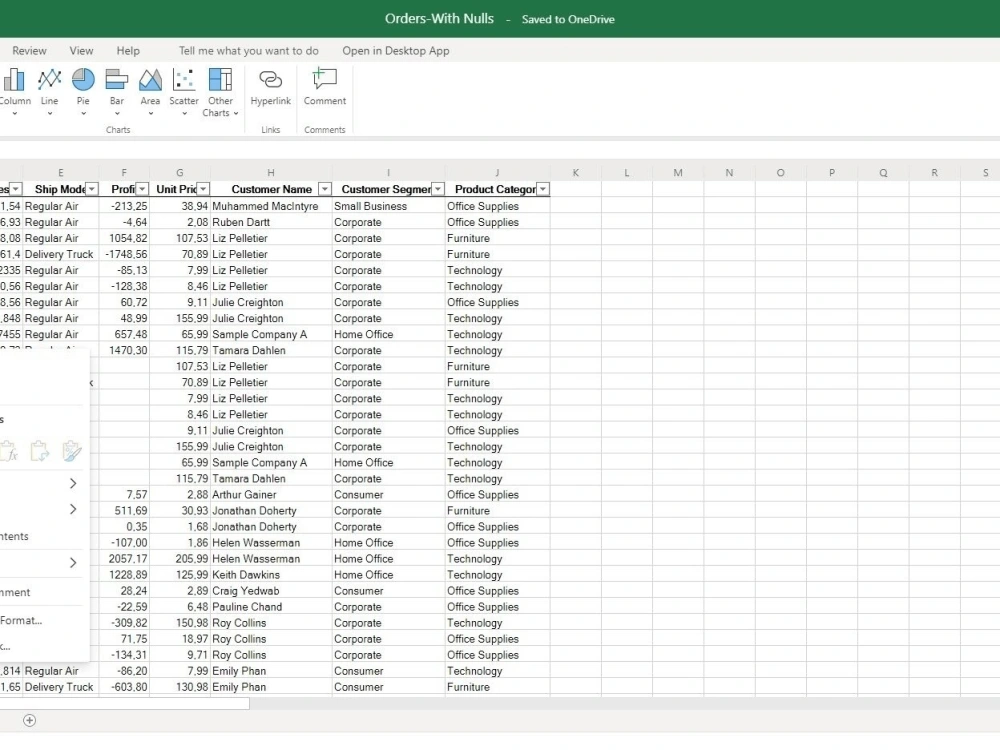Choose paste transpose option in context menu

pos(40,452)
